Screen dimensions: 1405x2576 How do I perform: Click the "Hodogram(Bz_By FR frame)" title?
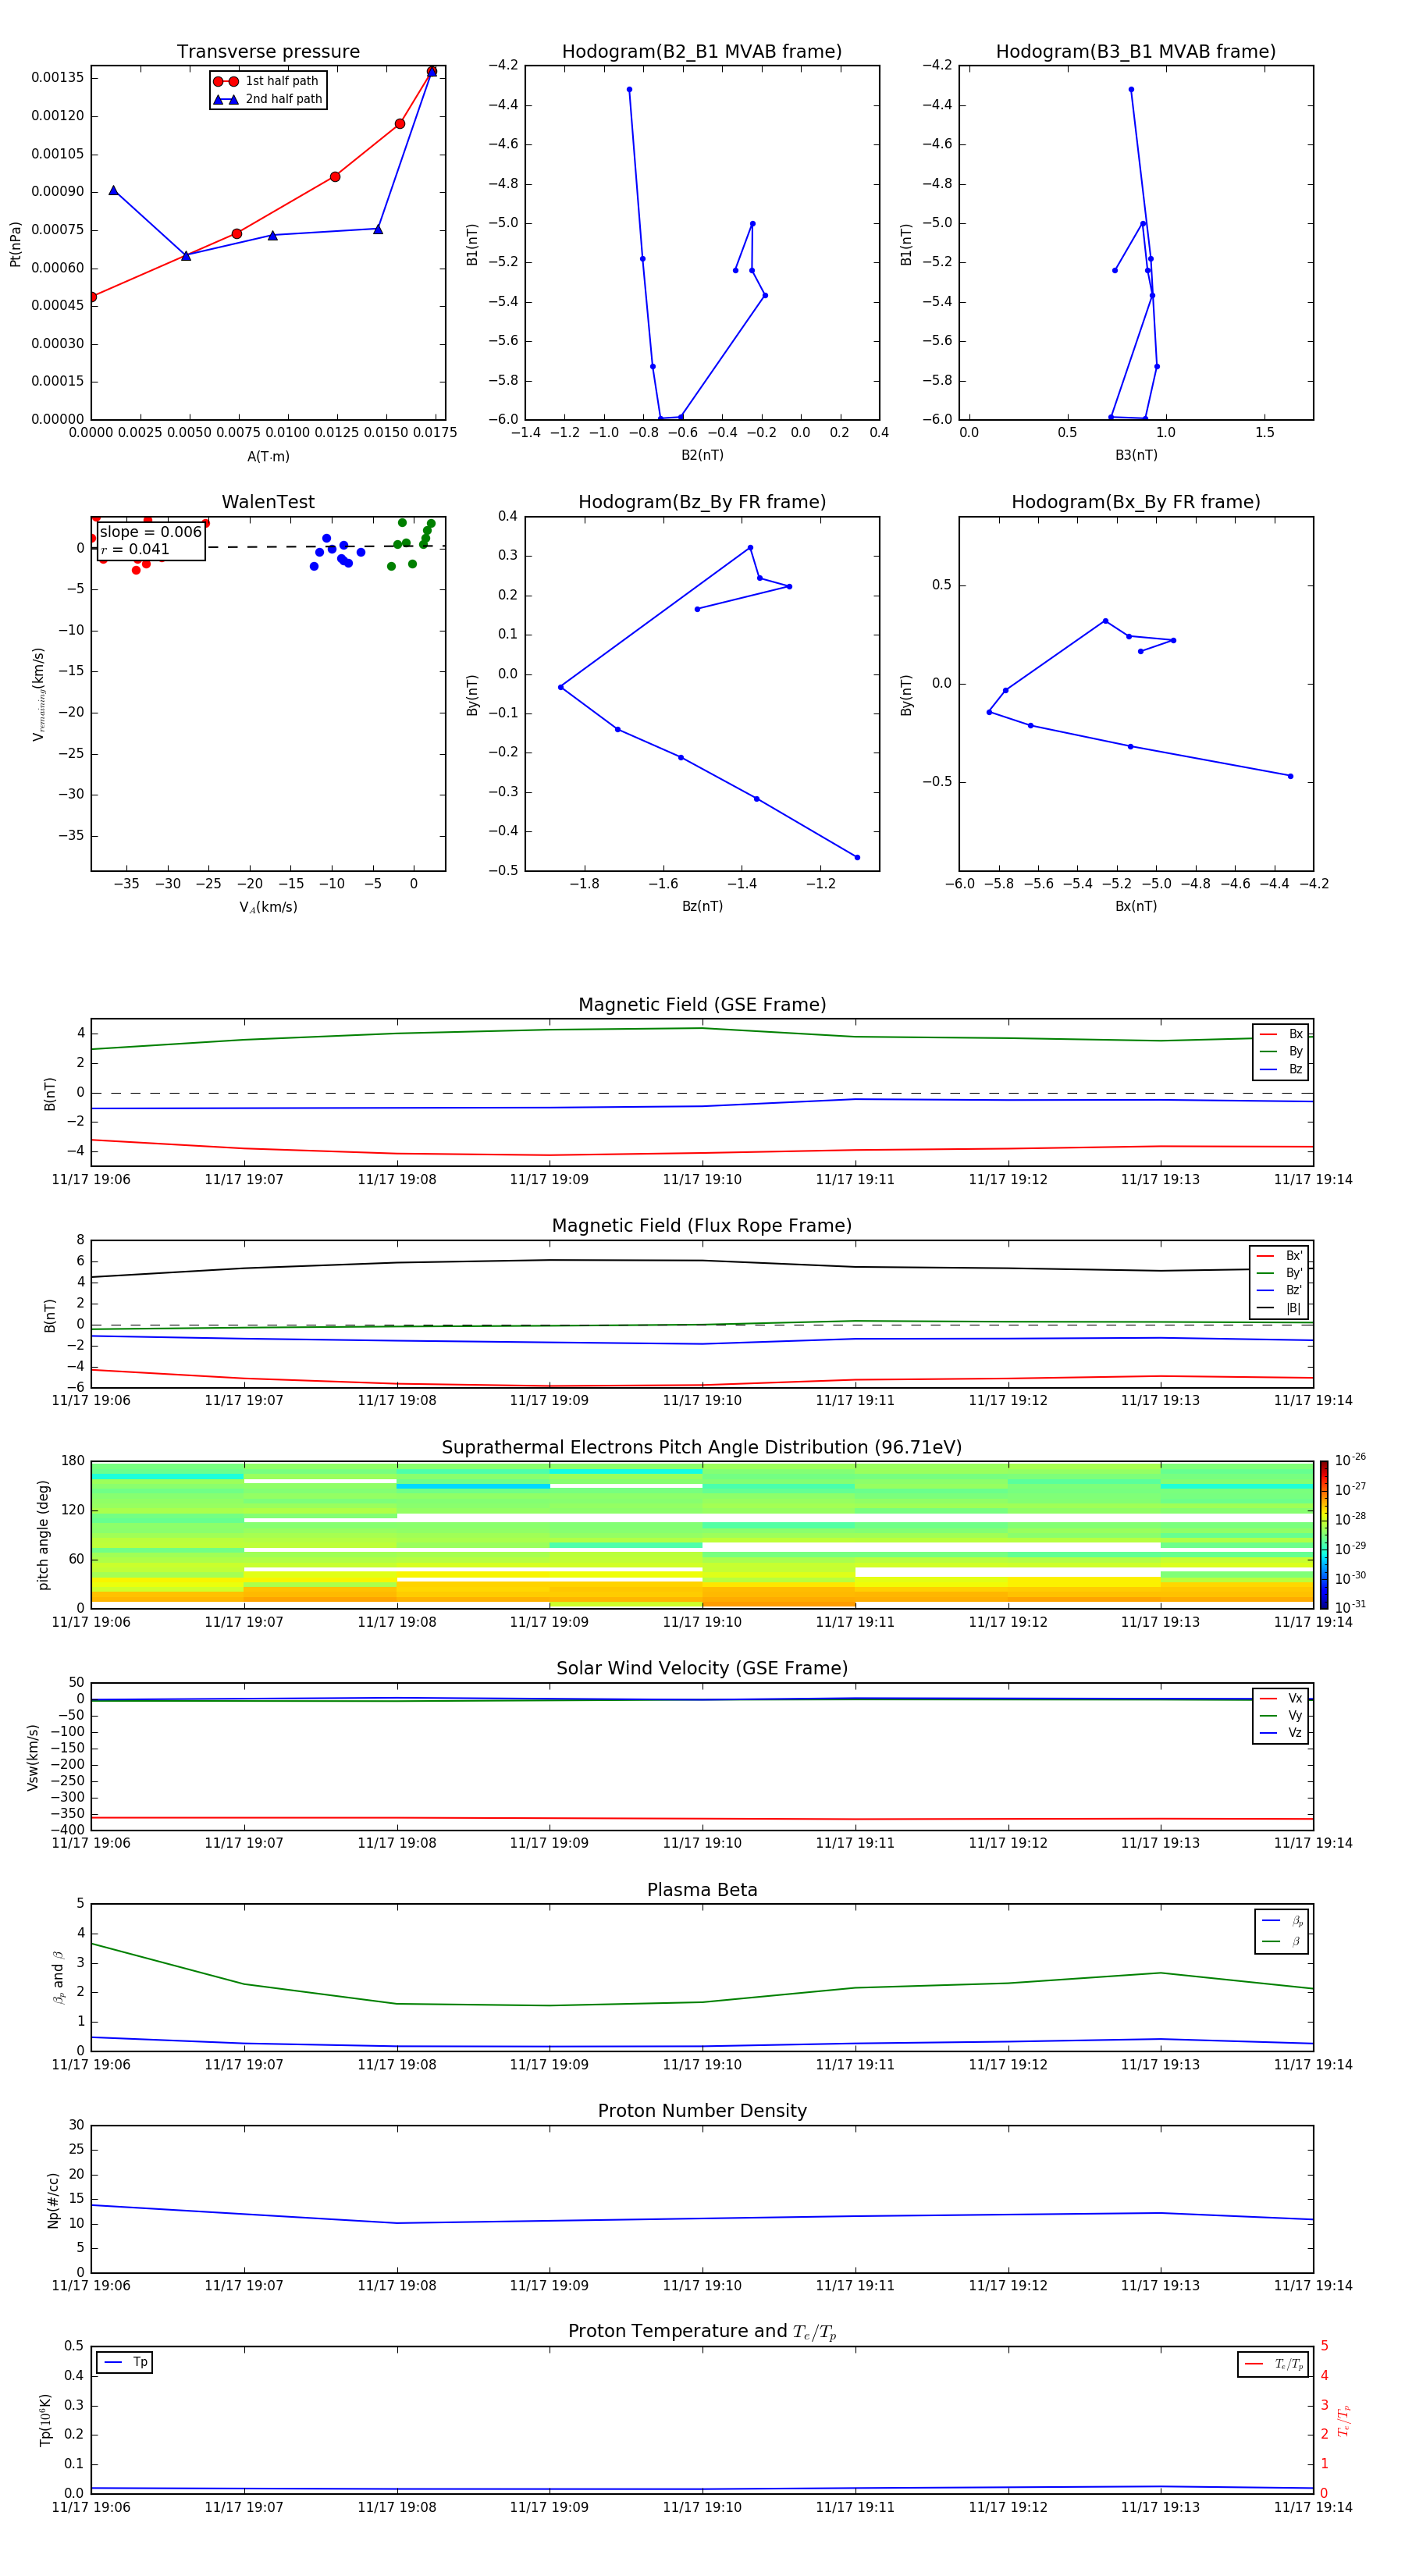pyautogui.click(x=702, y=502)
